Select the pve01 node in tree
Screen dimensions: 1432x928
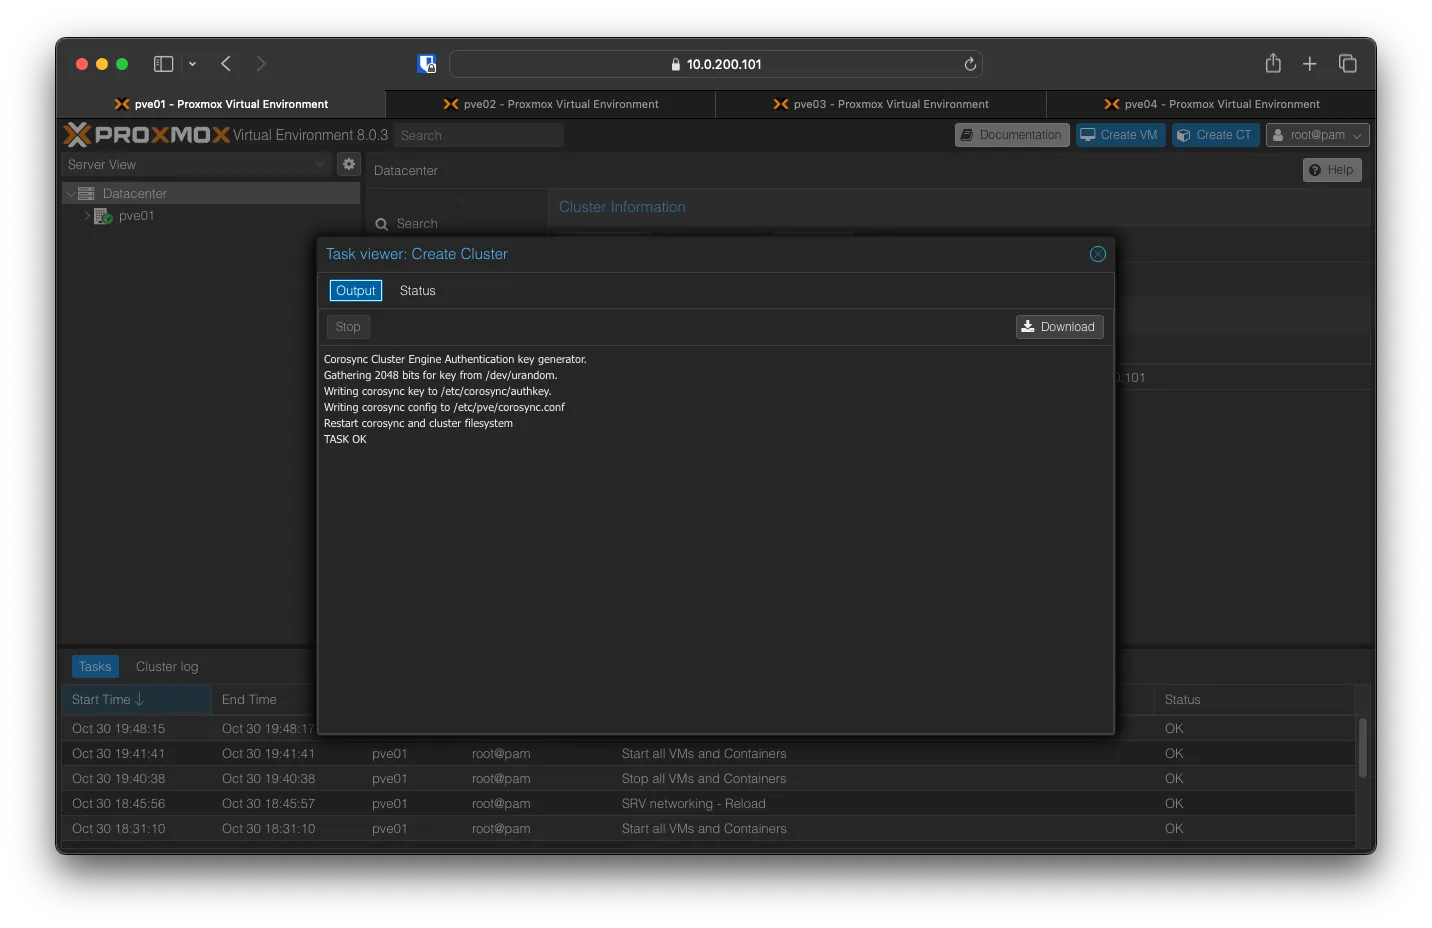coord(136,216)
